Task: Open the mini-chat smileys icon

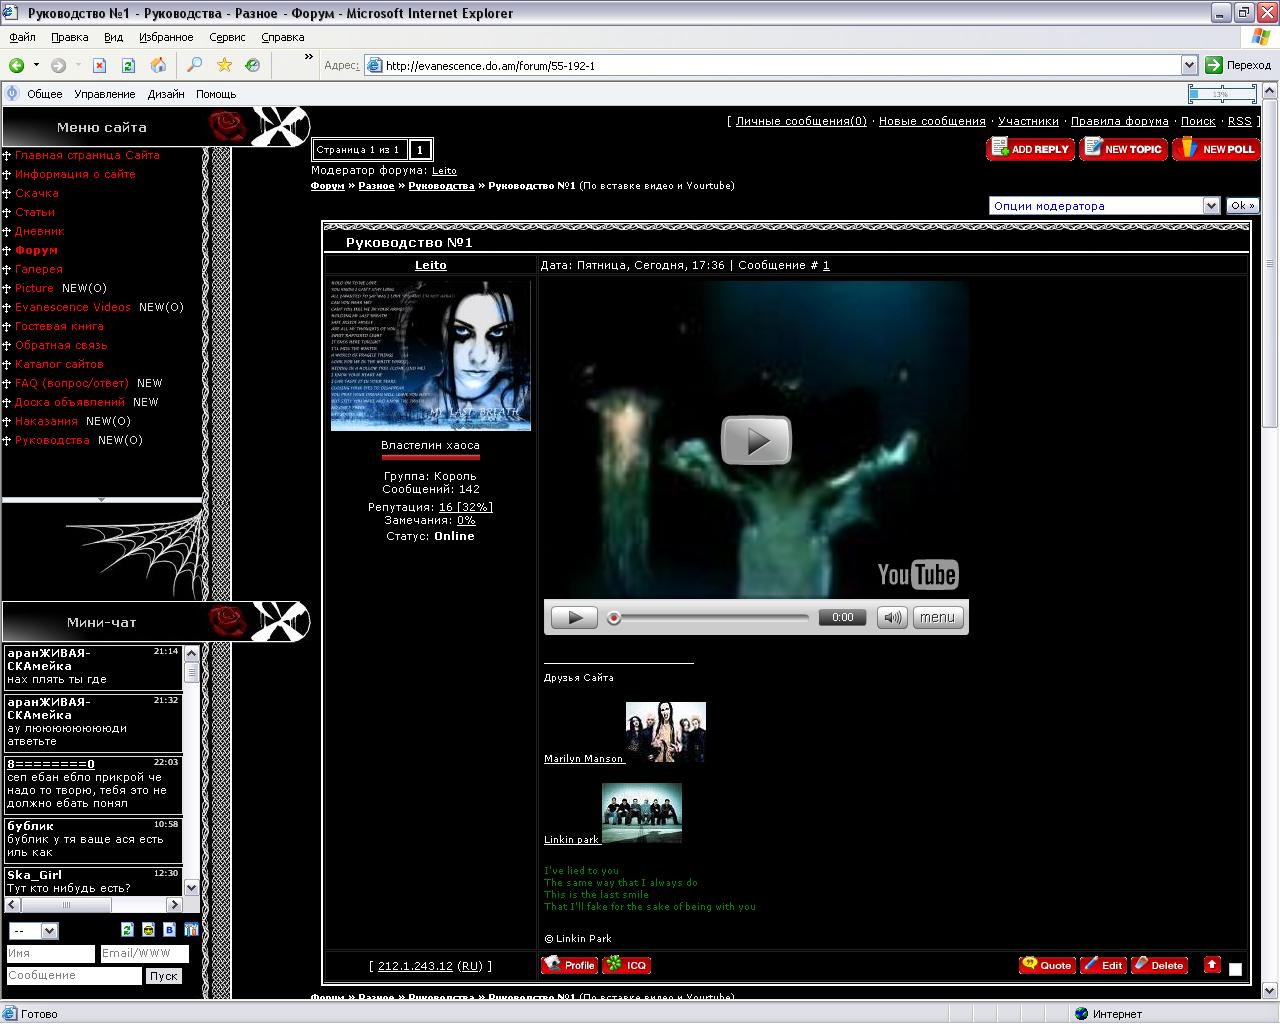Action: 148,930
